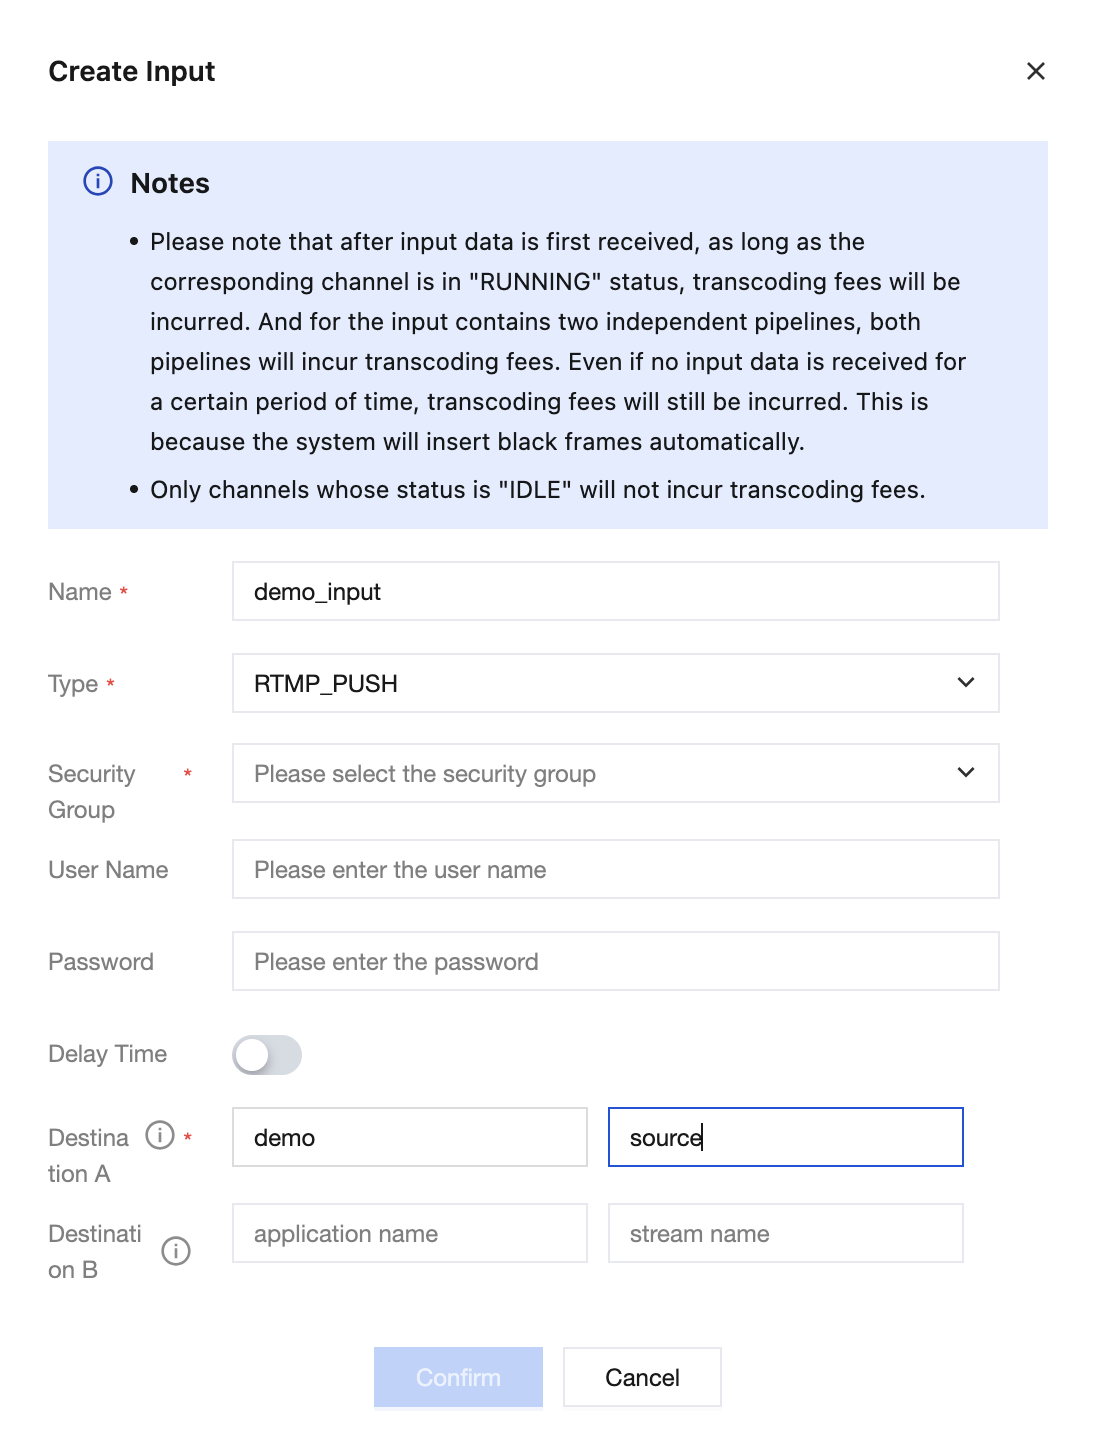Click the Confirm button
Image resolution: width=1096 pixels, height=1456 pixels.
[x=459, y=1377]
